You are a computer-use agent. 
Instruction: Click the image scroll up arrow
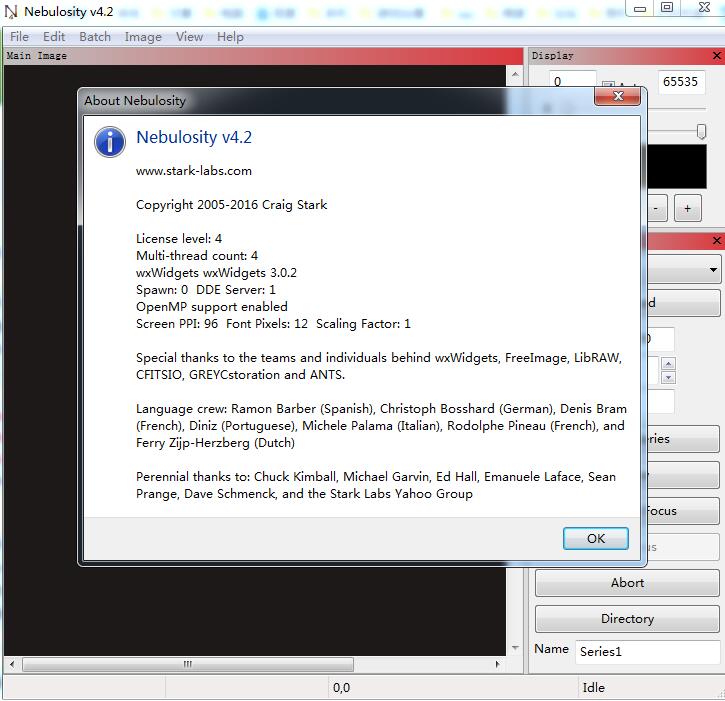click(515, 74)
